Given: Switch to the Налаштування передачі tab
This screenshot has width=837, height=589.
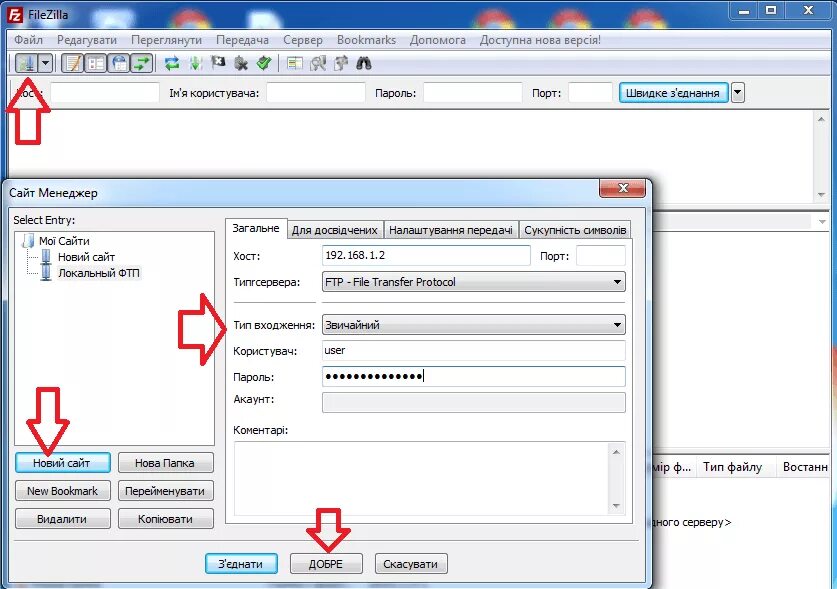Looking at the screenshot, I should click(x=451, y=230).
